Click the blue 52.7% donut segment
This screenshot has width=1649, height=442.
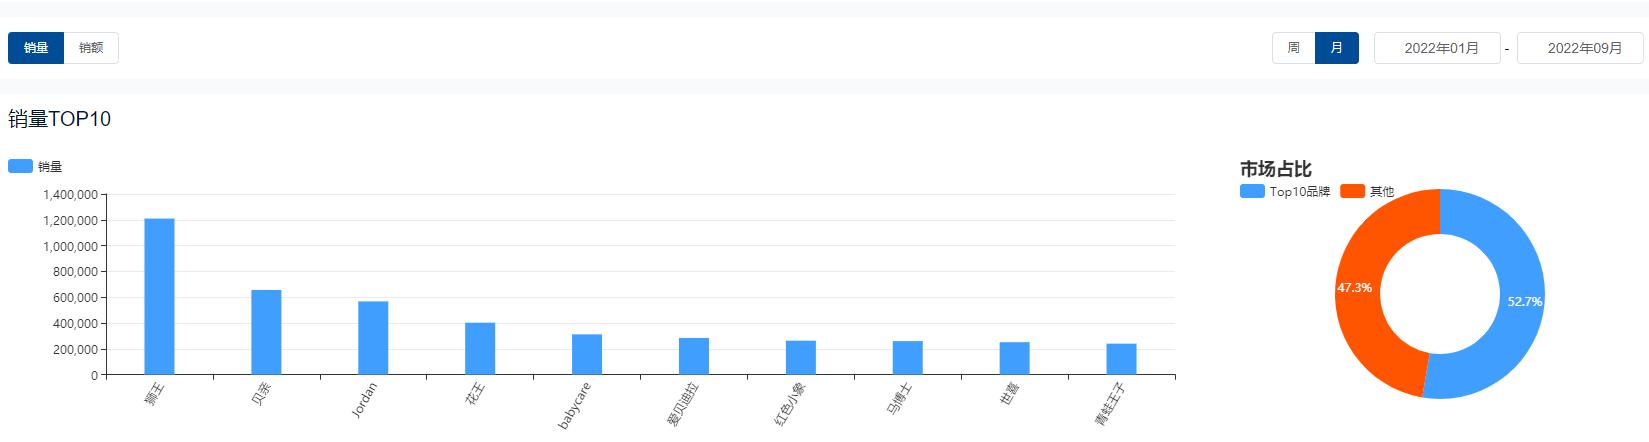[x=1523, y=300]
